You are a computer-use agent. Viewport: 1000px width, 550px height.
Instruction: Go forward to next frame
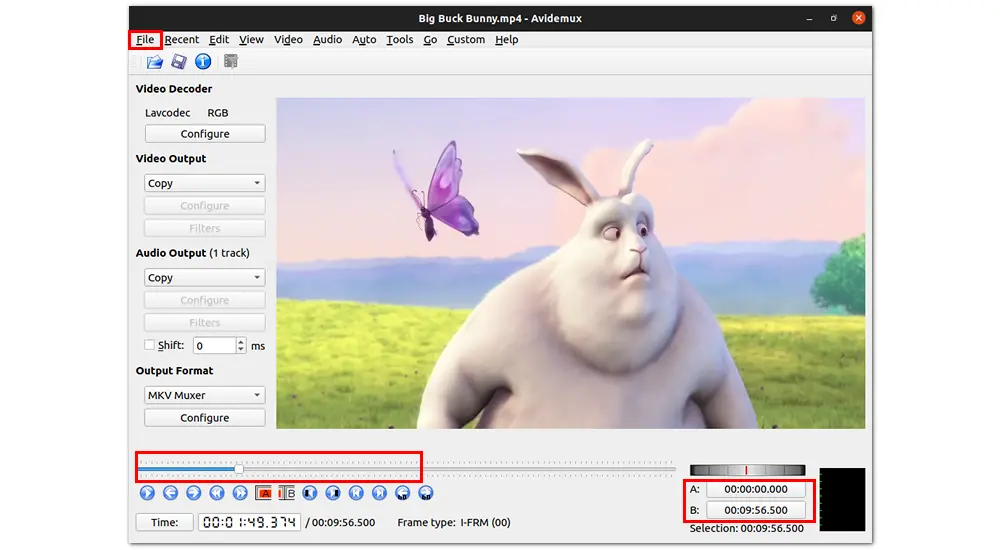click(x=194, y=493)
